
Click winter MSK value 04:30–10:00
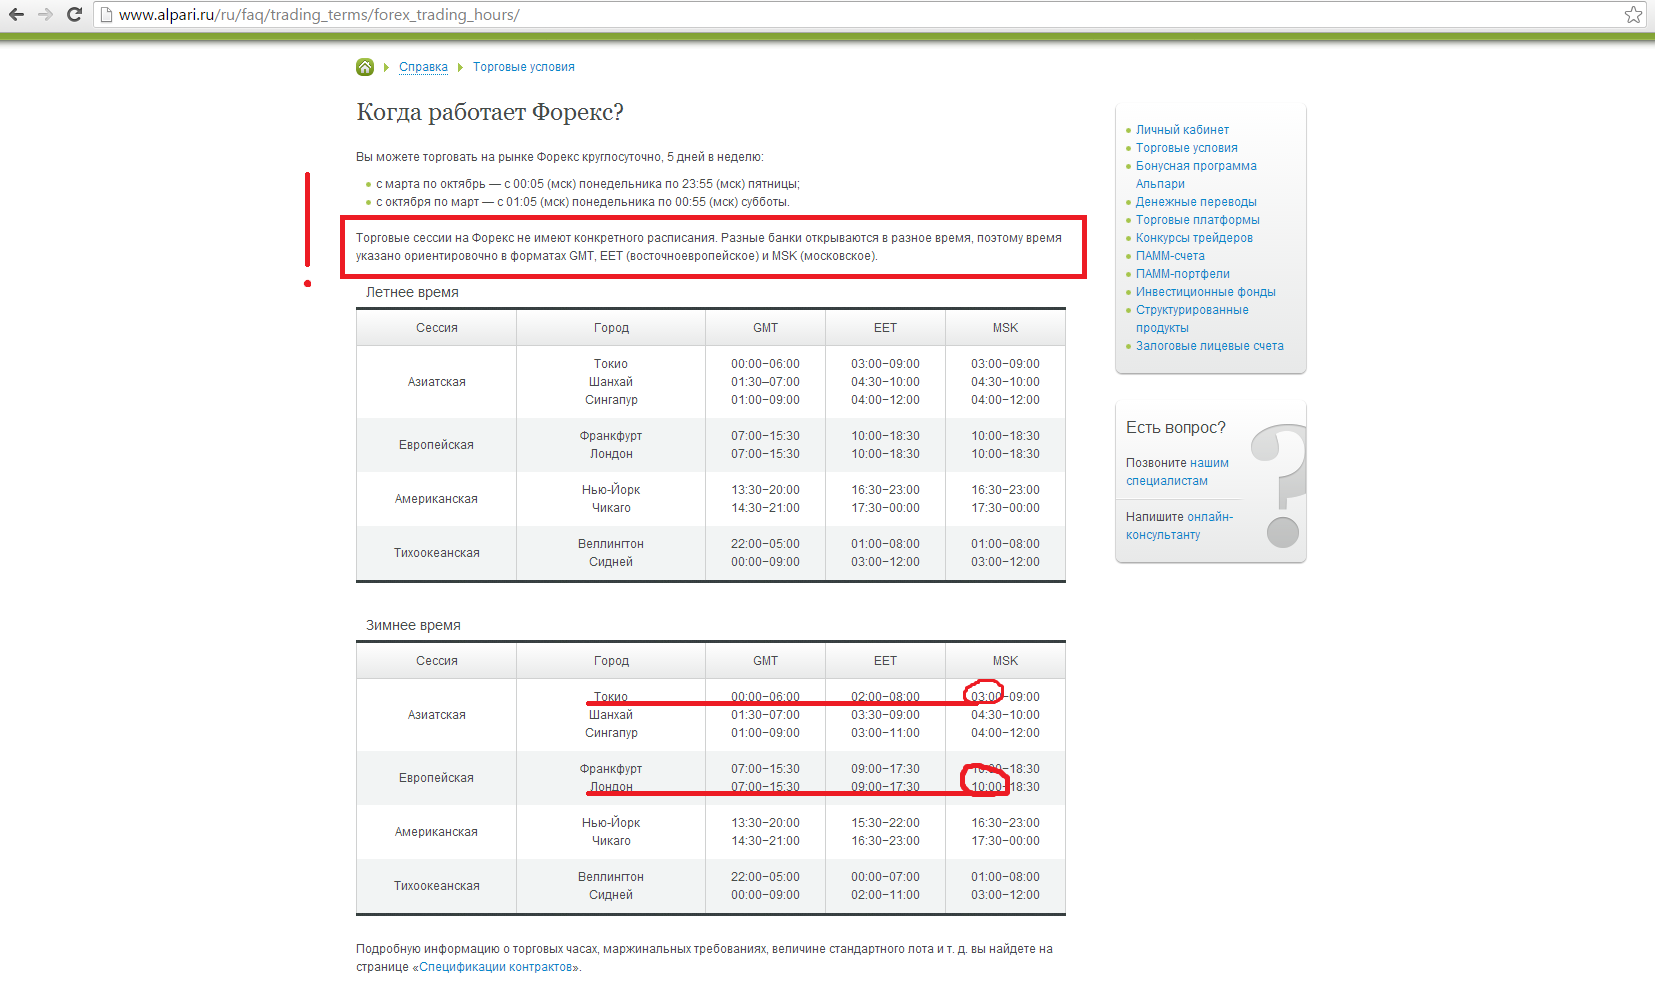click(1005, 715)
